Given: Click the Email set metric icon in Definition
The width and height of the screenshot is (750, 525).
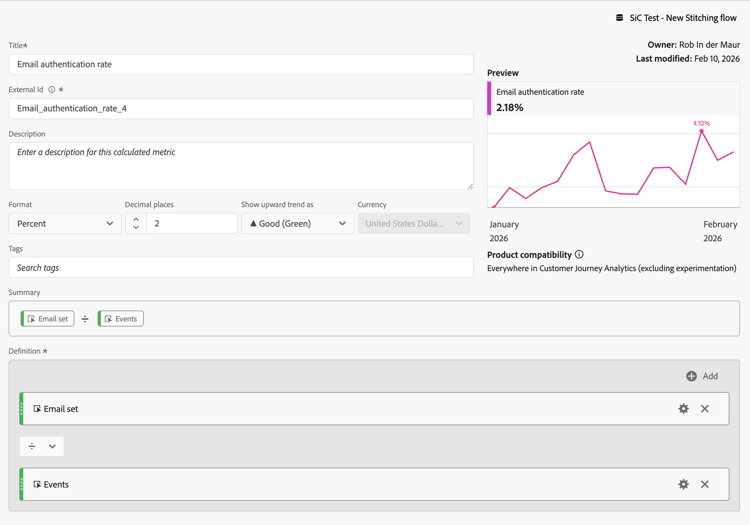Looking at the screenshot, I should (37, 409).
